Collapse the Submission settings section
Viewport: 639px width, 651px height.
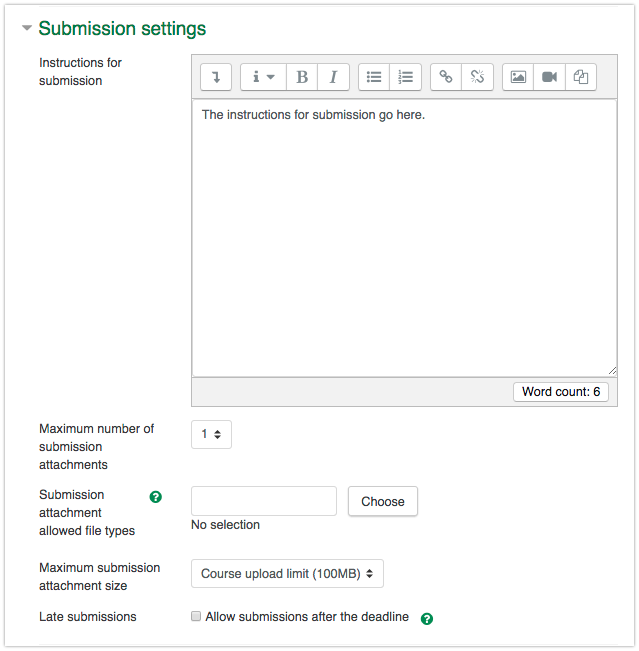27,29
